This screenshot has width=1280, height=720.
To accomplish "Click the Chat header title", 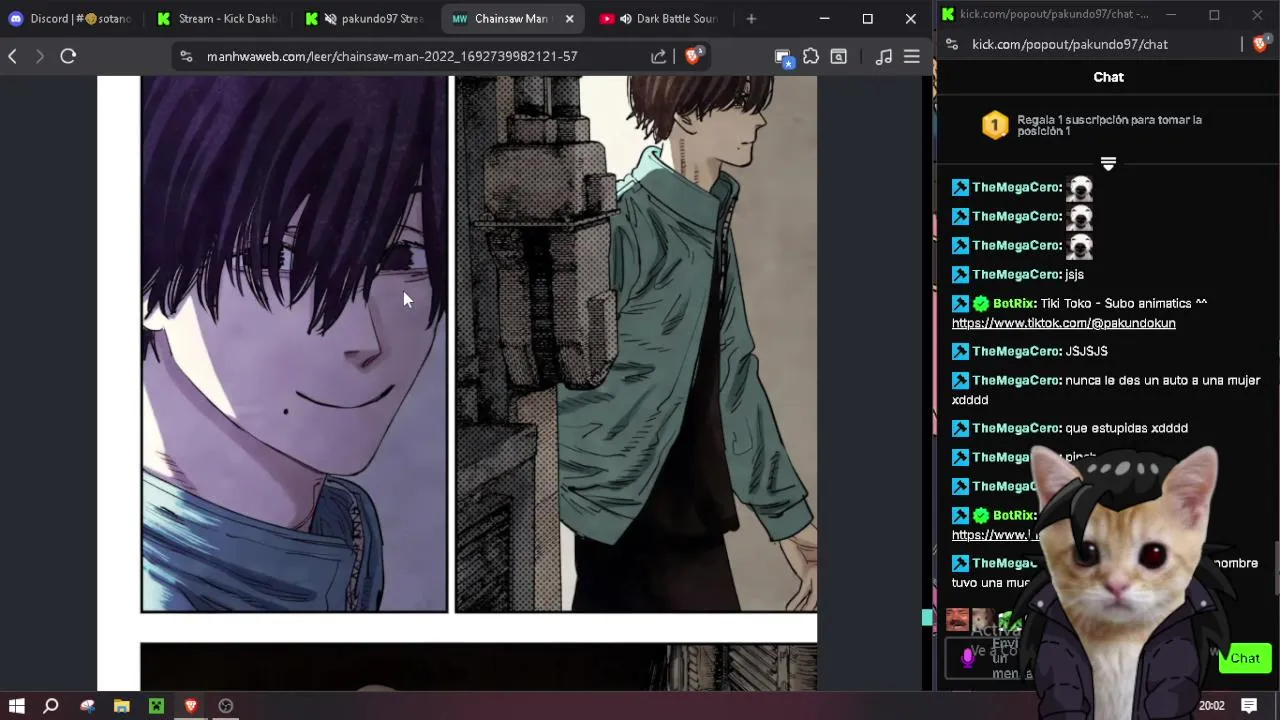I will pos(1108,77).
